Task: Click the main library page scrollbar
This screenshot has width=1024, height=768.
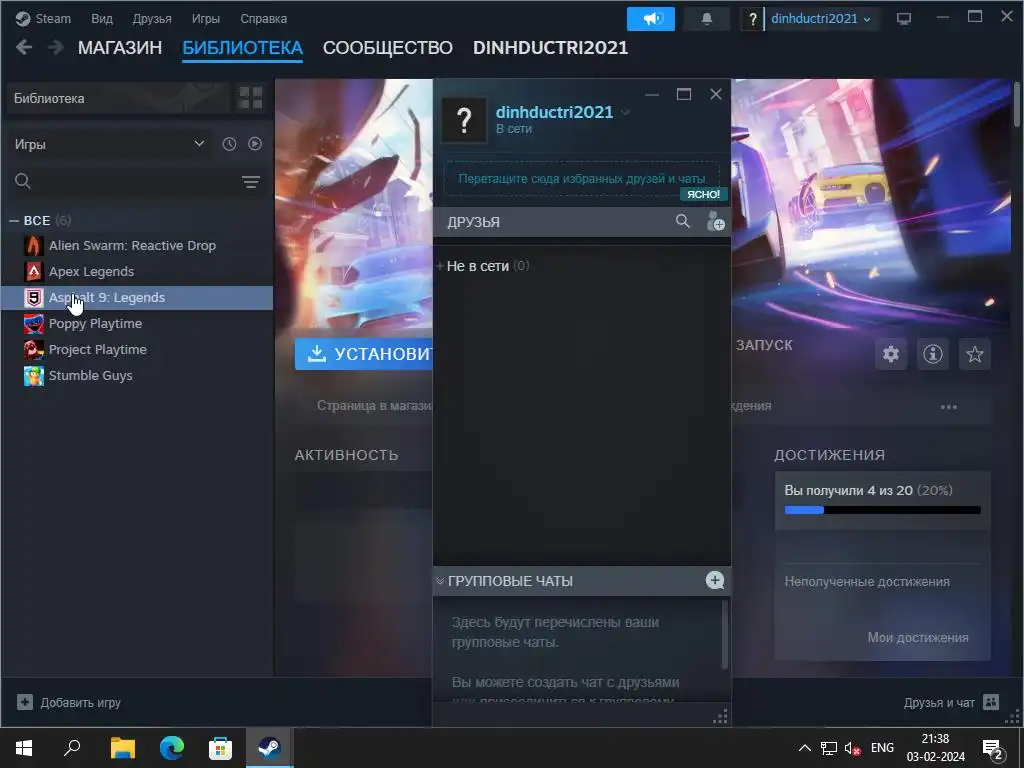Action: (1016, 104)
